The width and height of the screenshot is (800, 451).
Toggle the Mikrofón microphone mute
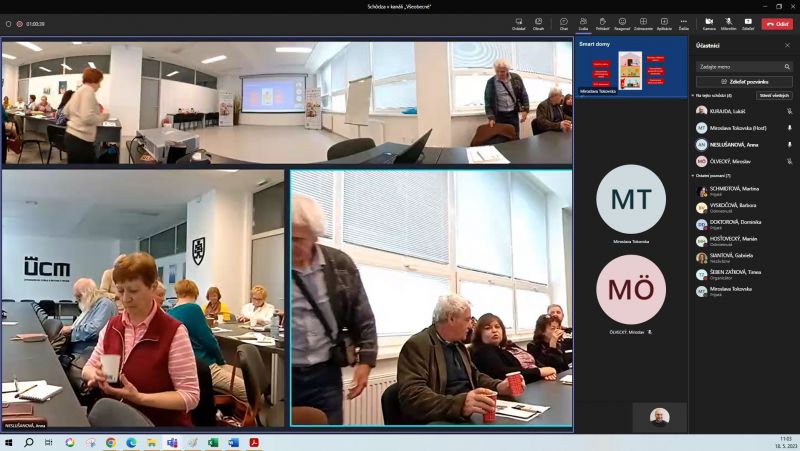728,23
